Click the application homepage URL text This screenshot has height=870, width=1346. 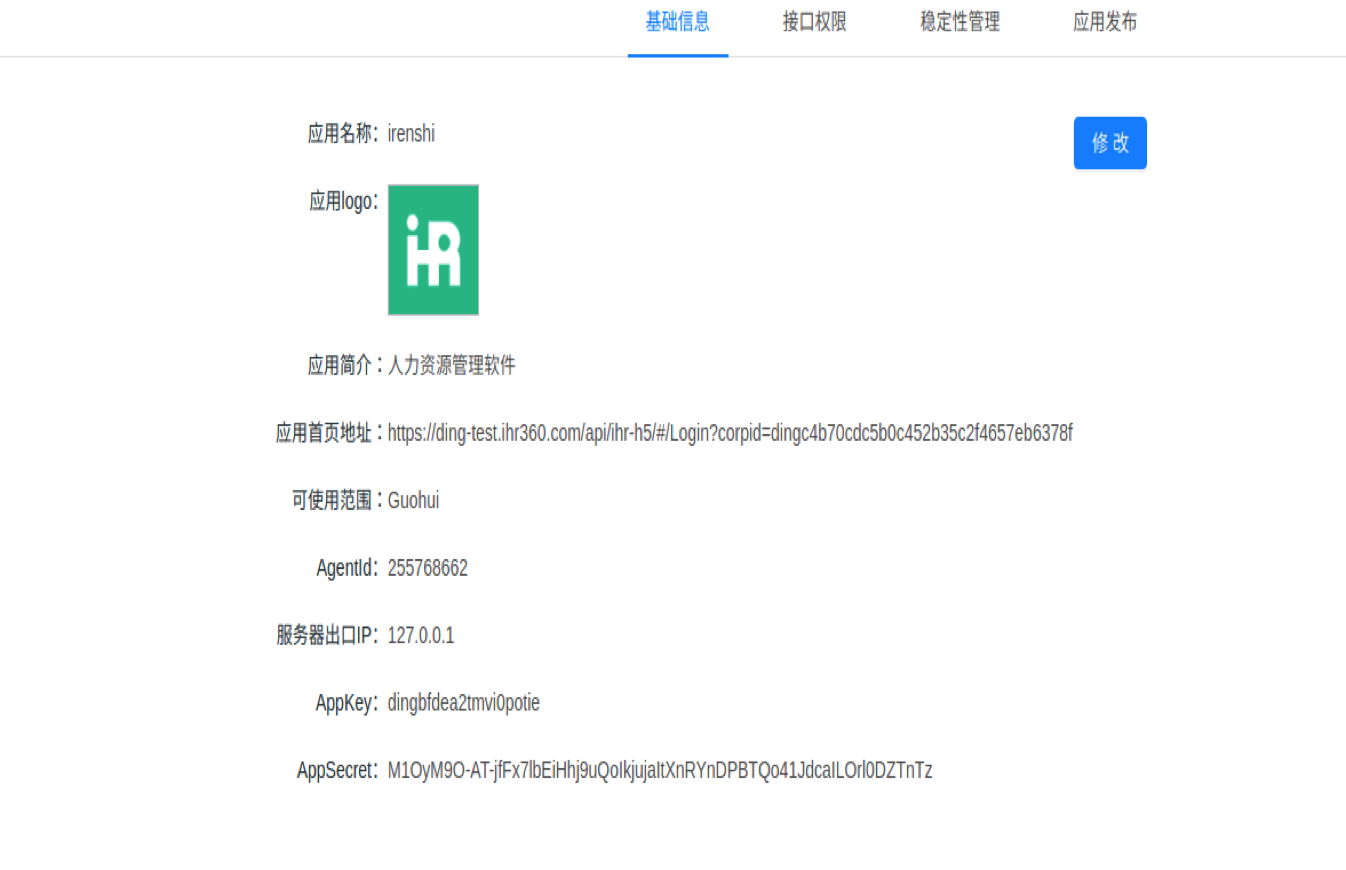(729, 433)
